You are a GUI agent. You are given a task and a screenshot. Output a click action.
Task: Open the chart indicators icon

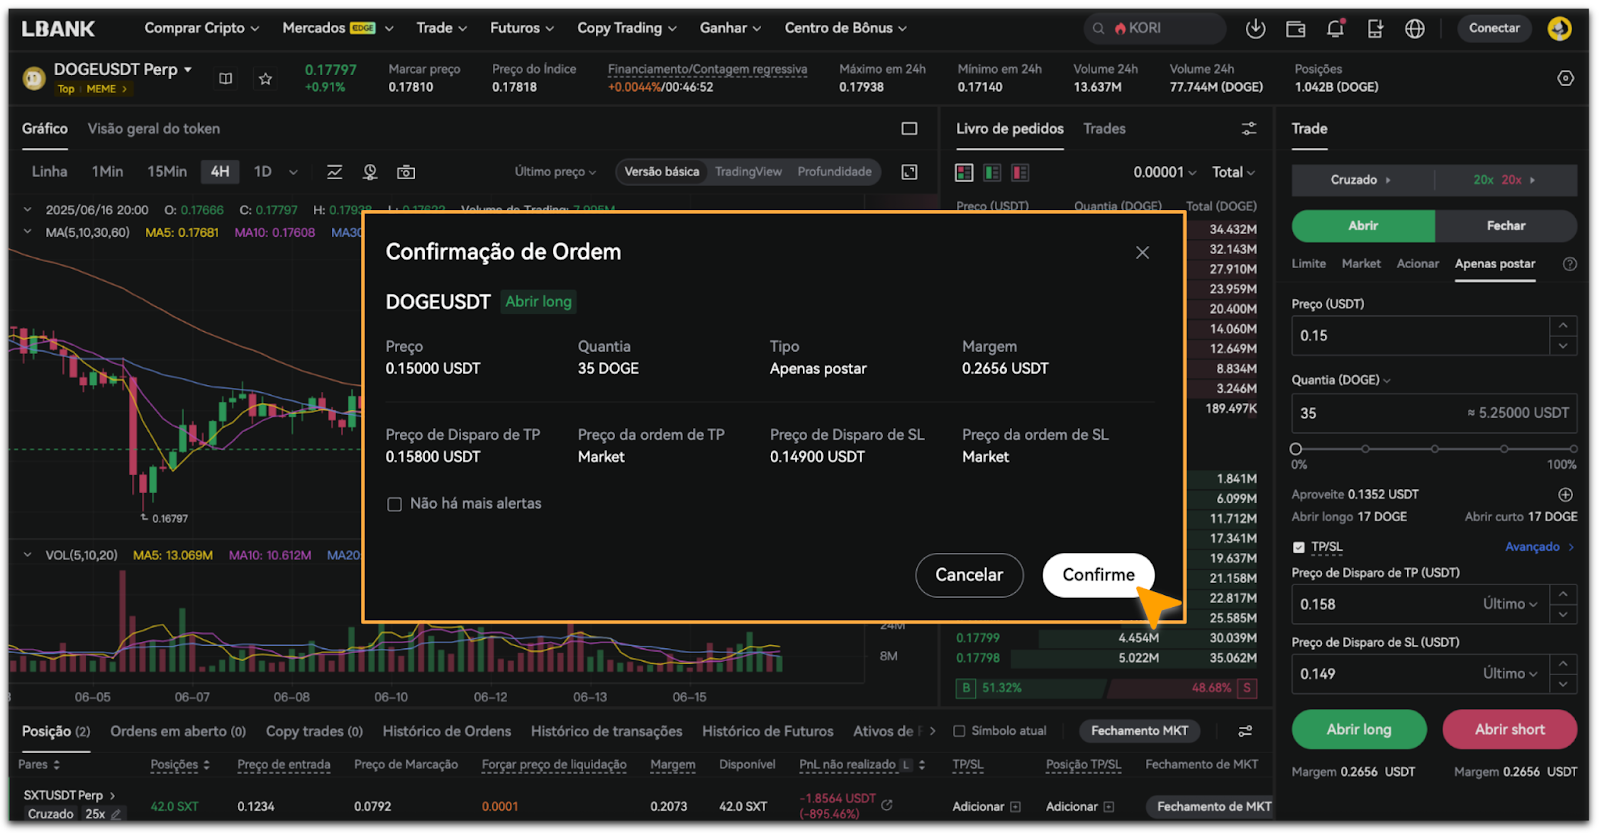tap(335, 172)
